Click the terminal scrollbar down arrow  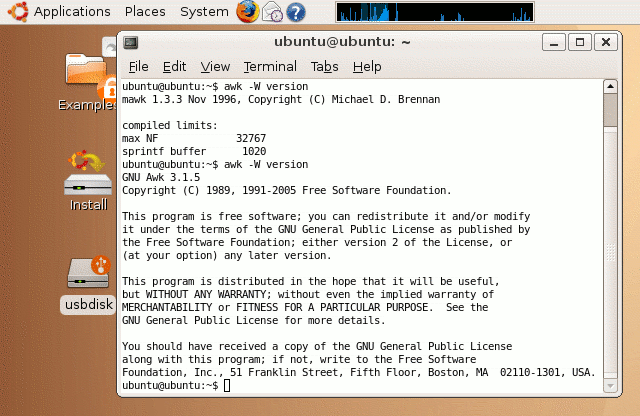pyautogui.click(x=610, y=383)
